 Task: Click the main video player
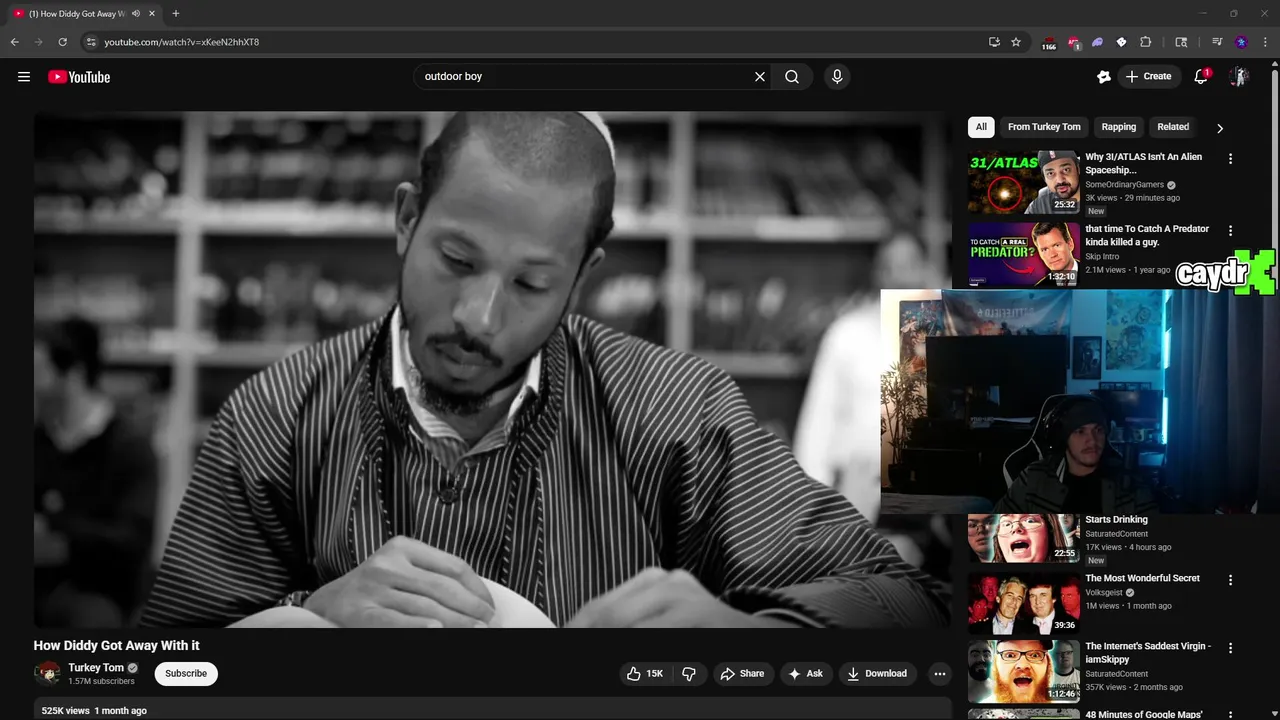pos(491,370)
